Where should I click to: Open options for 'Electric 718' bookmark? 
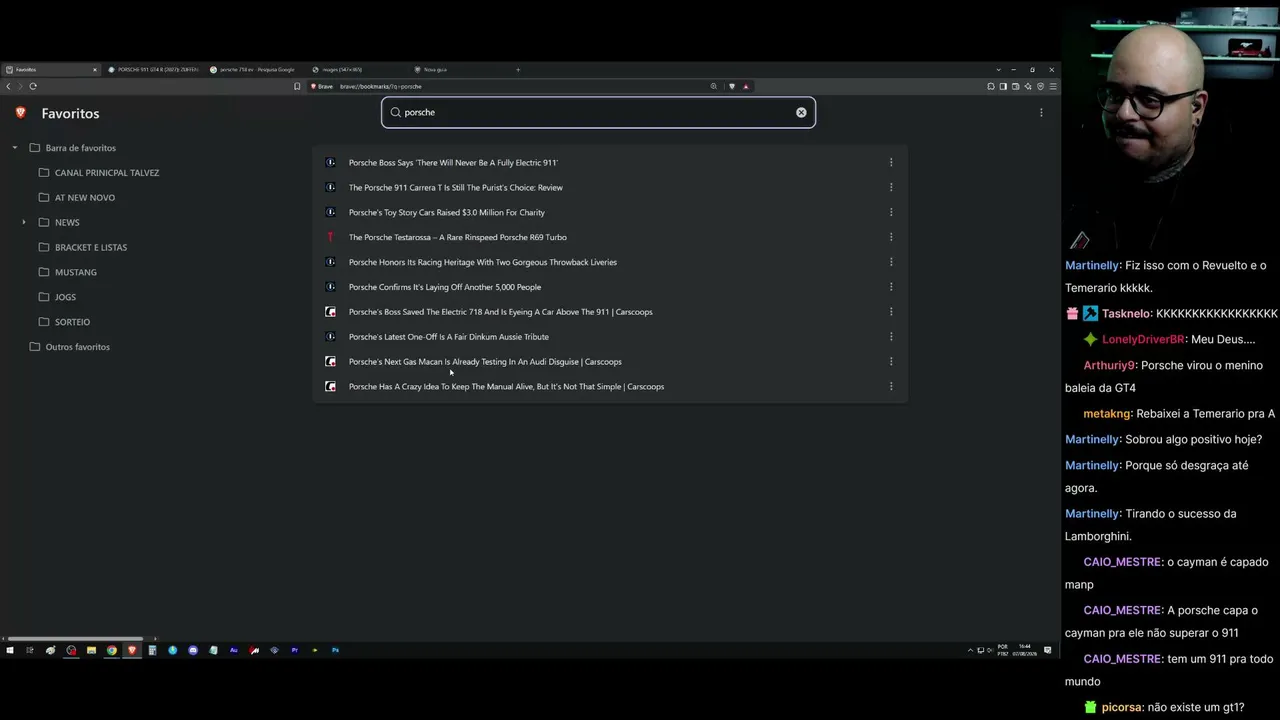[891, 312]
